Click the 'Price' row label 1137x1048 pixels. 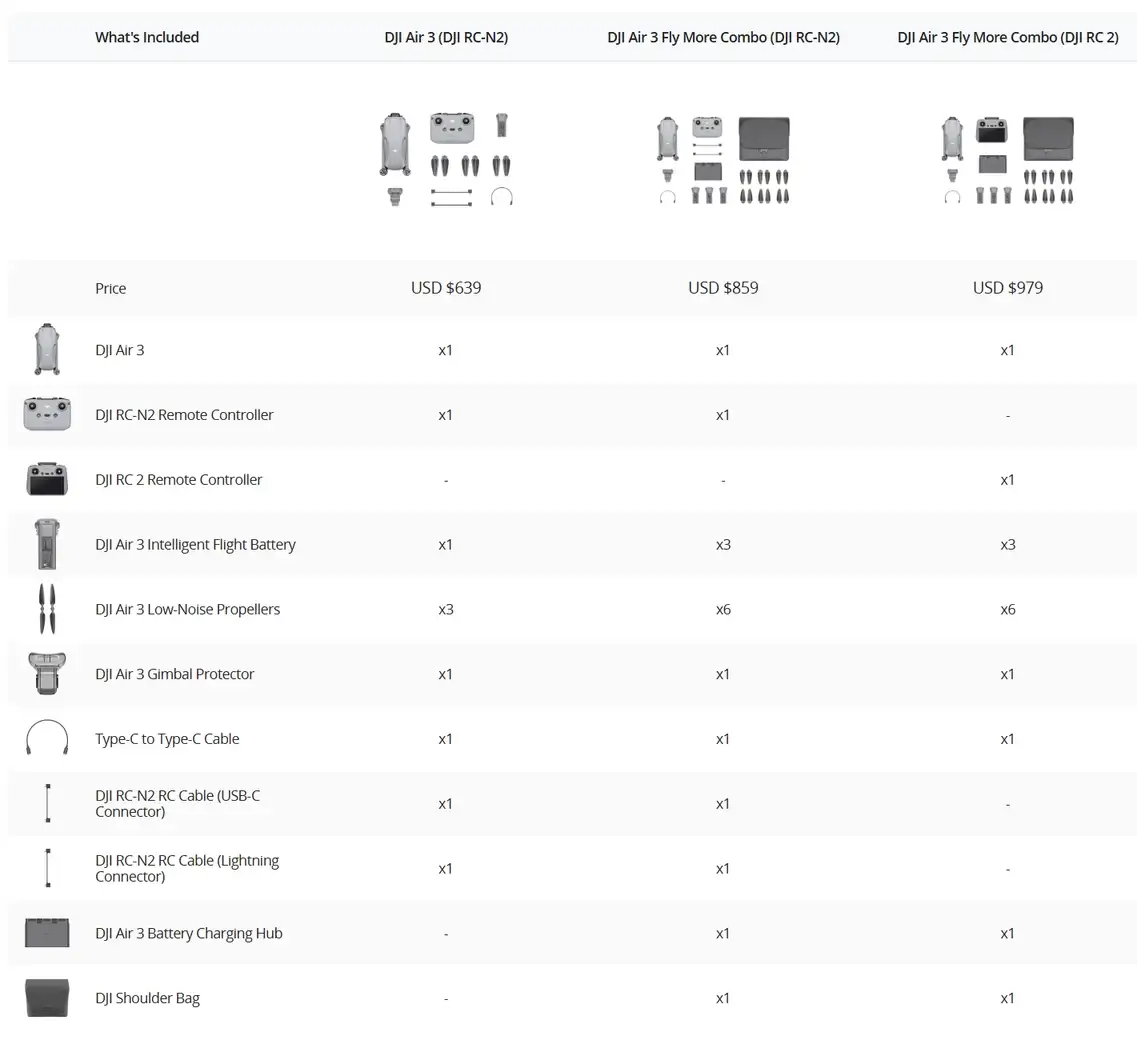[110, 288]
